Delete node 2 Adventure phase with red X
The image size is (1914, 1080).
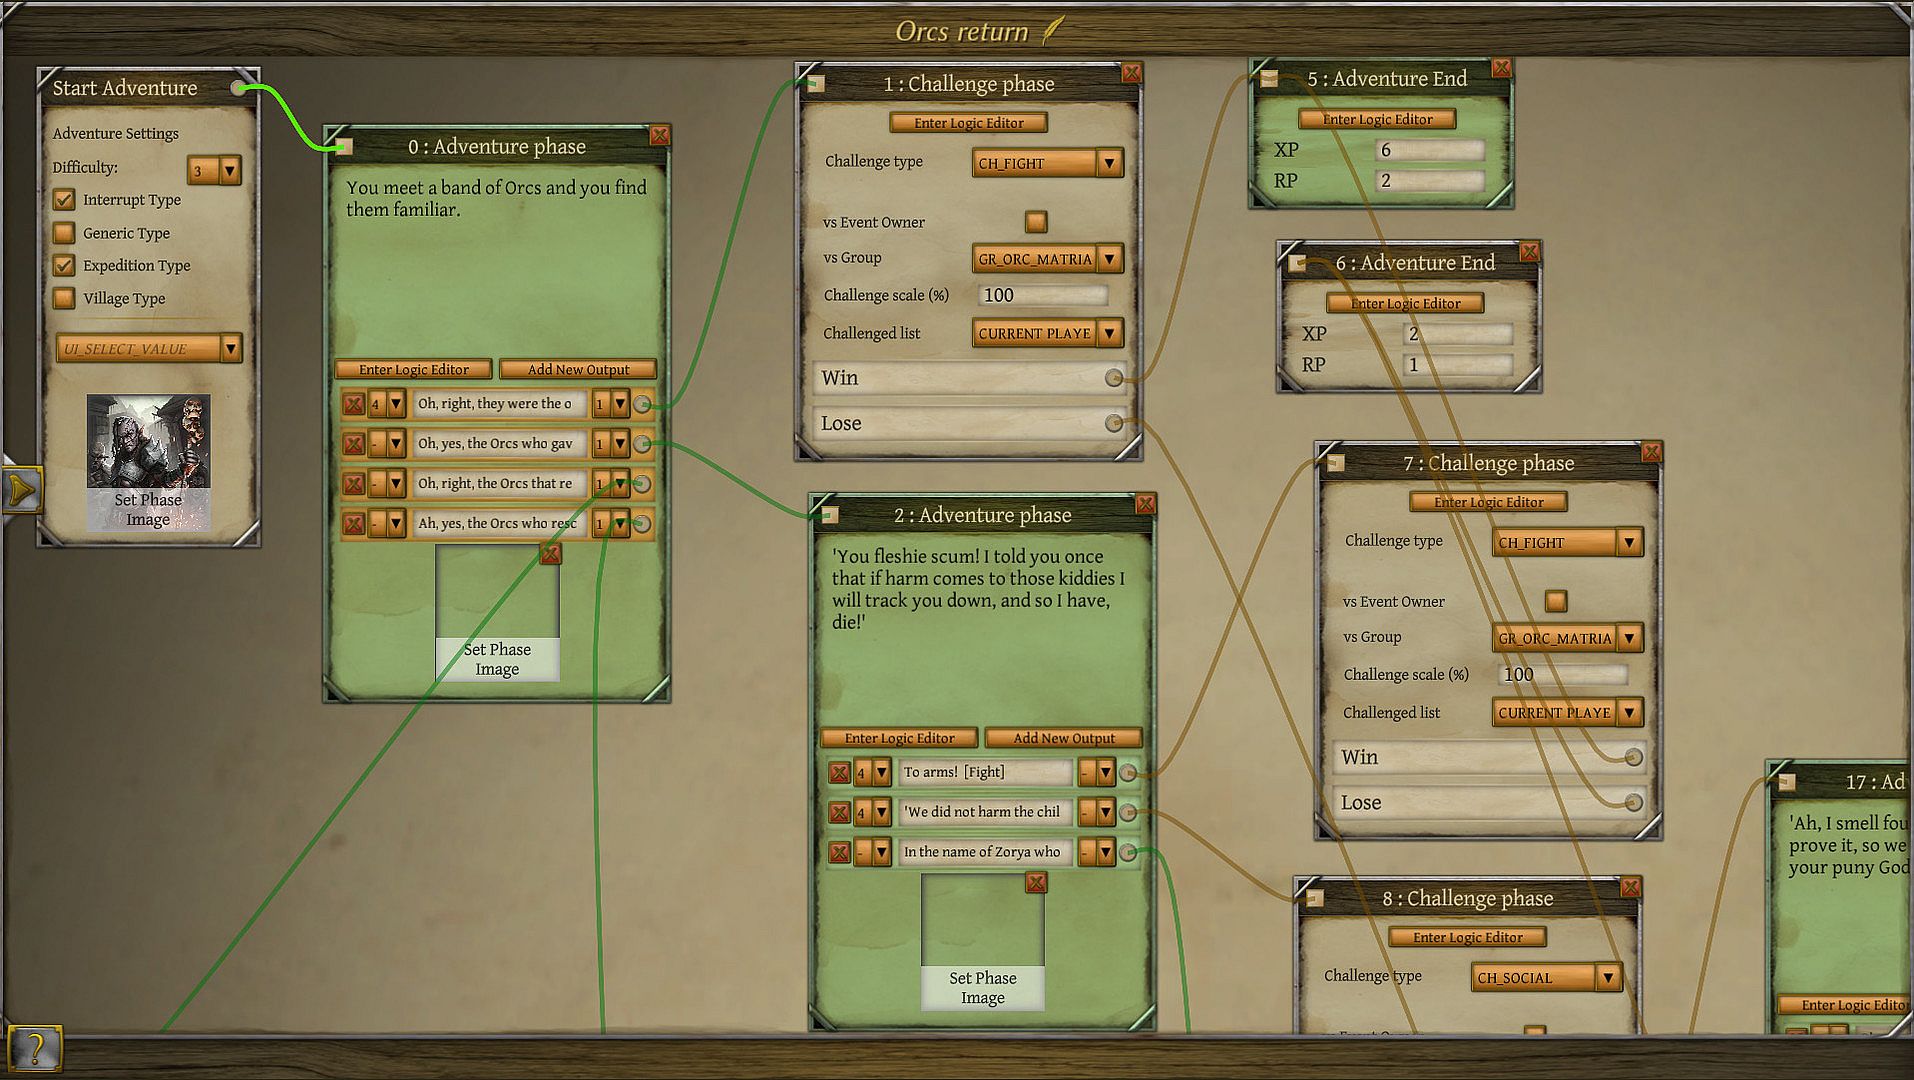pyautogui.click(x=1145, y=504)
